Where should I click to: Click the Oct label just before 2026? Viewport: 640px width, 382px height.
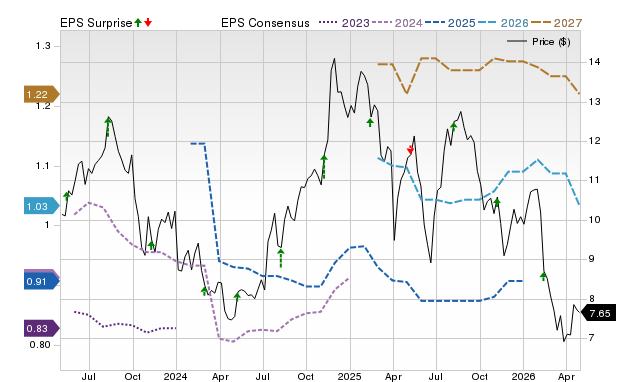(479, 376)
